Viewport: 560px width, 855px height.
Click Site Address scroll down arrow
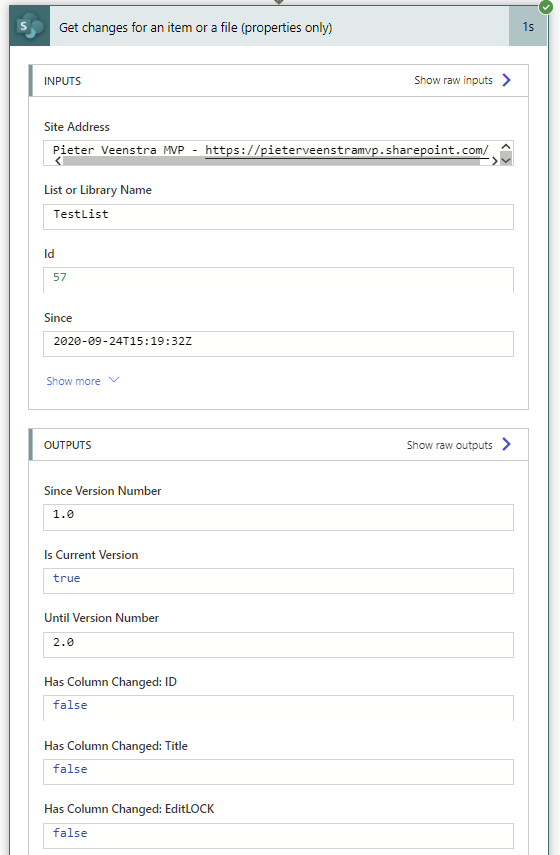coord(506,160)
